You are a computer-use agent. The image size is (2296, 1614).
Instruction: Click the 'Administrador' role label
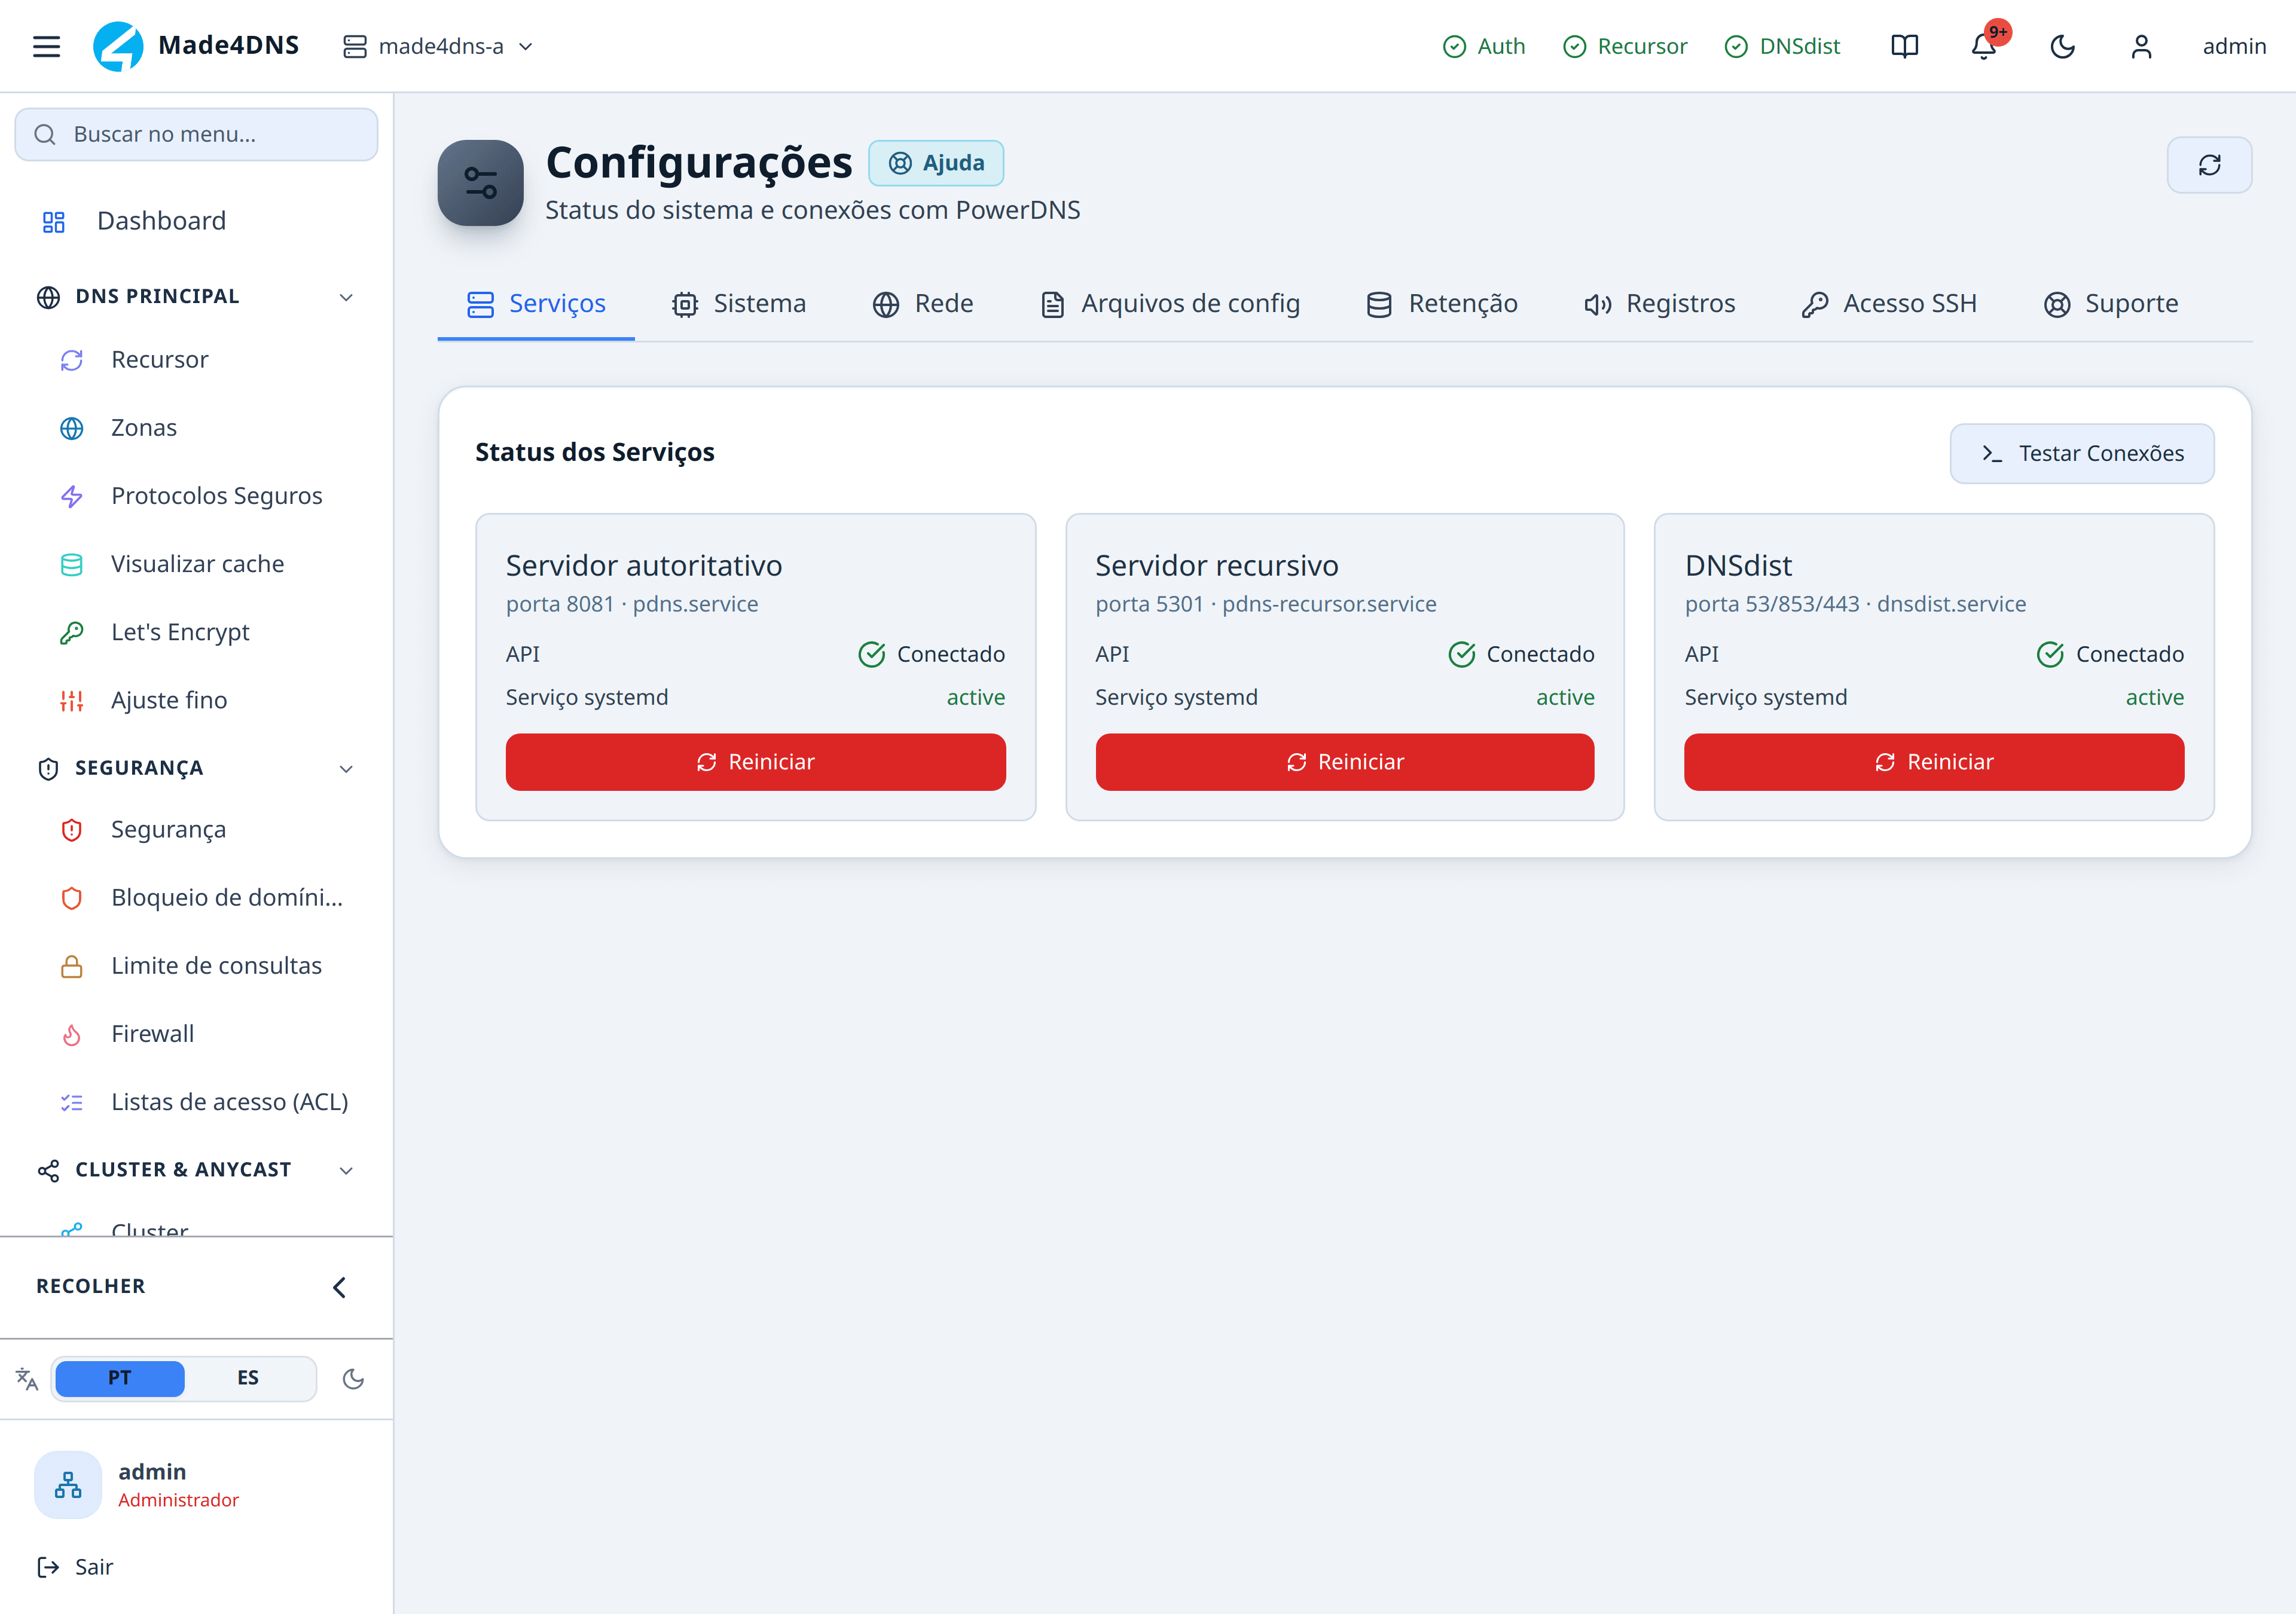(179, 1500)
